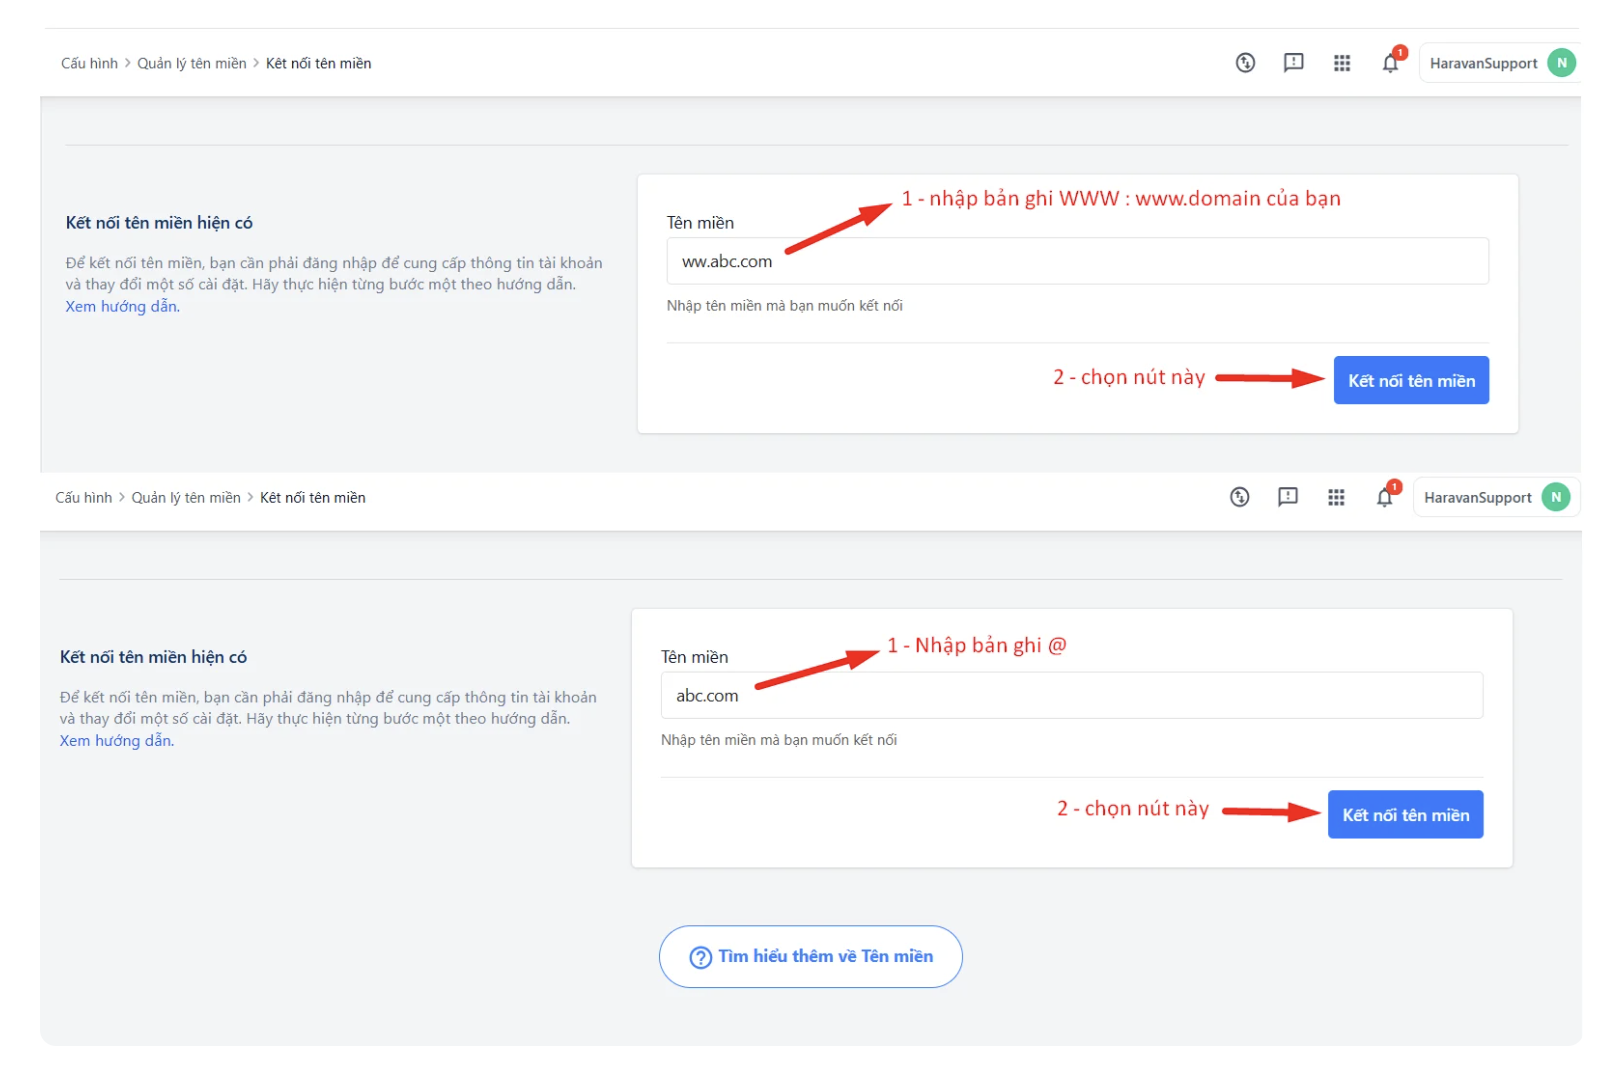
Task: Open HaravanSupport account menu in upper header
Action: tap(1498, 63)
